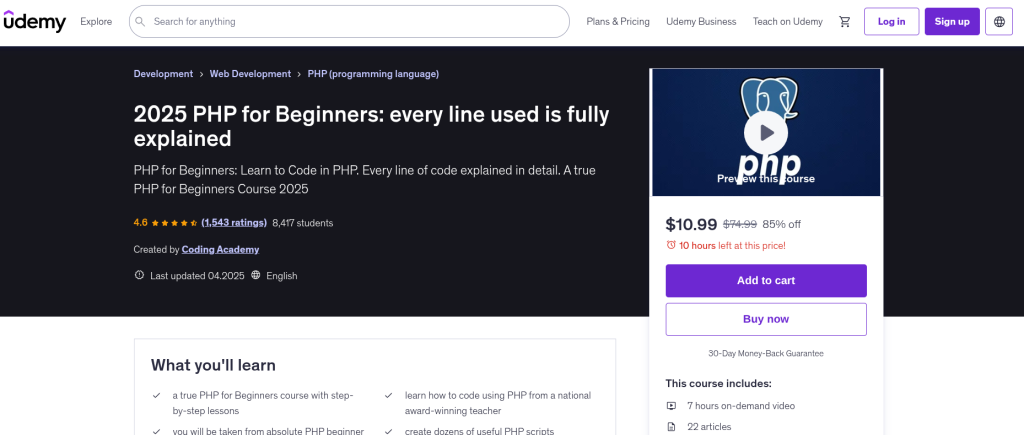Click the on-demand video icon
Screen dimensions: 1024x435
click(671, 405)
